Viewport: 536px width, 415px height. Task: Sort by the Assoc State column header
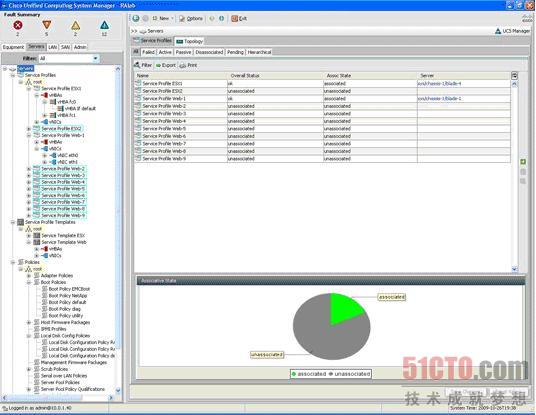click(x=370, y=76)
